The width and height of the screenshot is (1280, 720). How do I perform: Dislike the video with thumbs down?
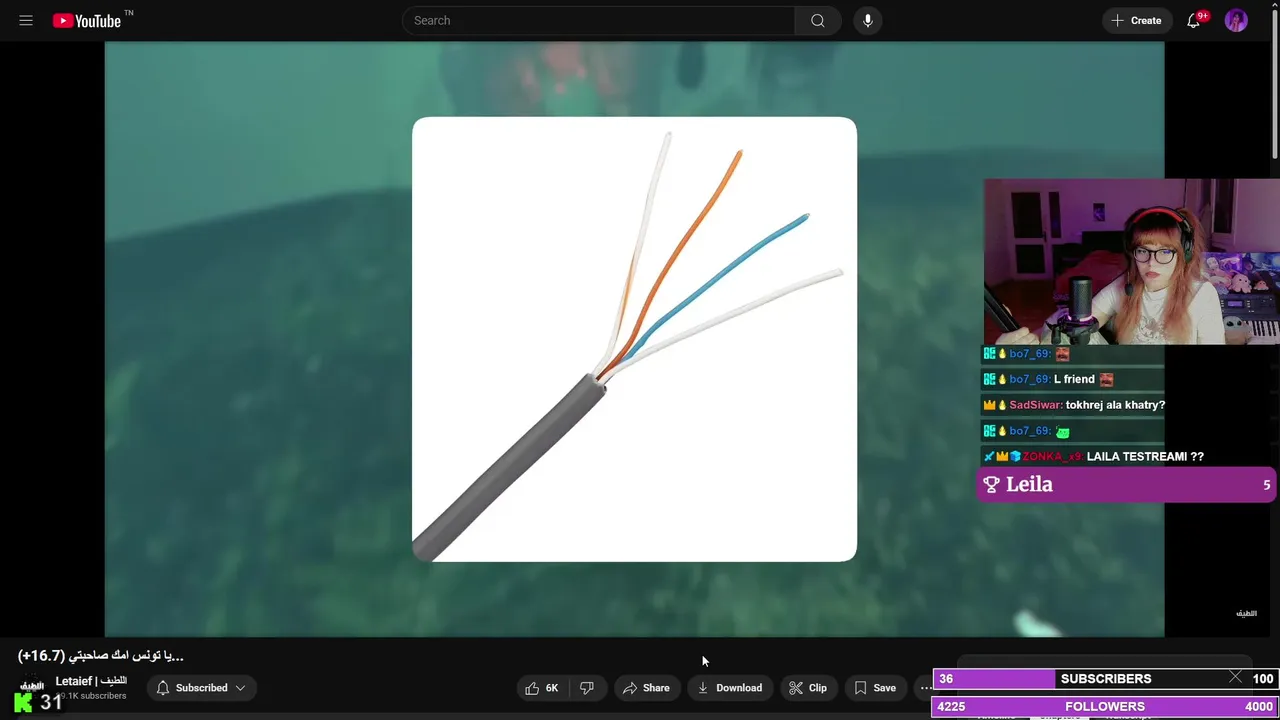tap(587, 688)
